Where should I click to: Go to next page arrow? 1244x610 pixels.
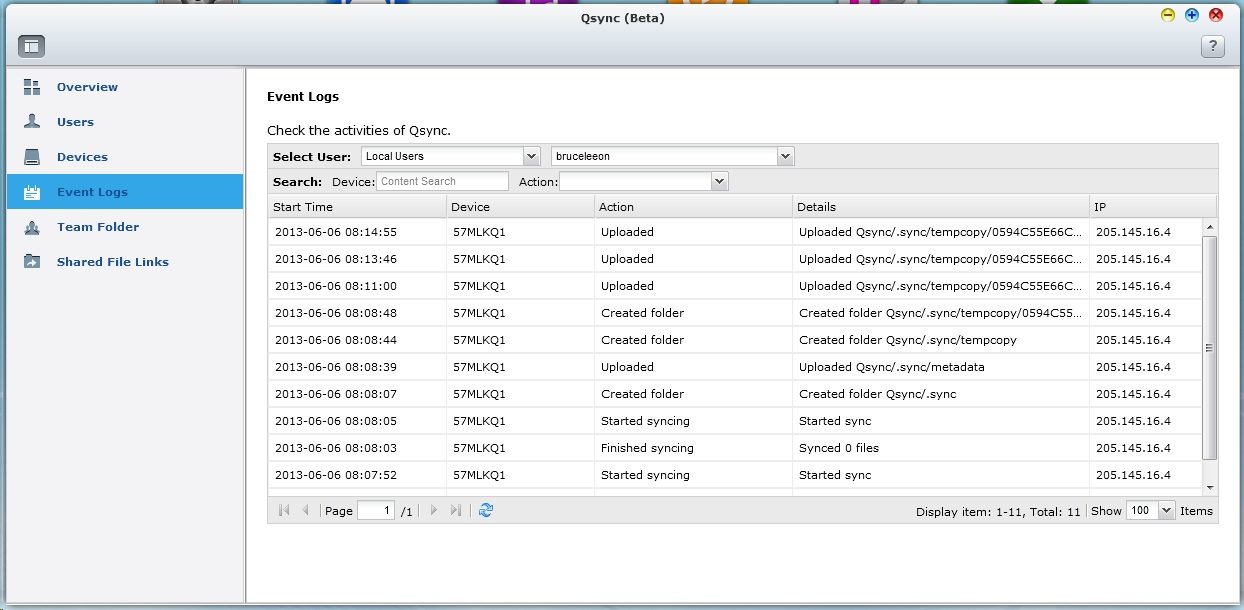point(433,510)
